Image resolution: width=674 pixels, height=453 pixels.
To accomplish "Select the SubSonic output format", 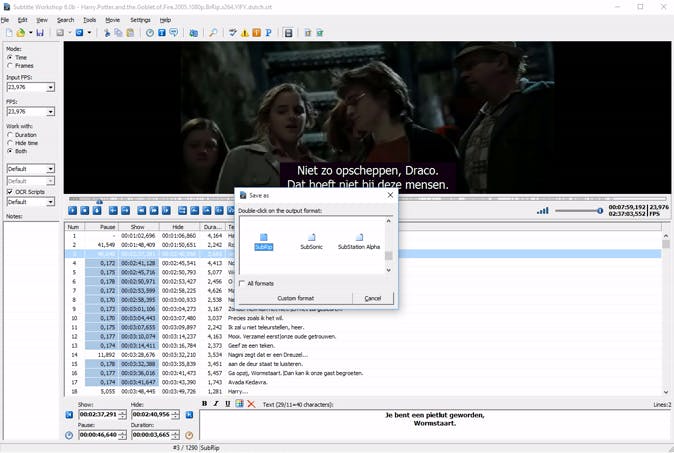I will point(311,242).
